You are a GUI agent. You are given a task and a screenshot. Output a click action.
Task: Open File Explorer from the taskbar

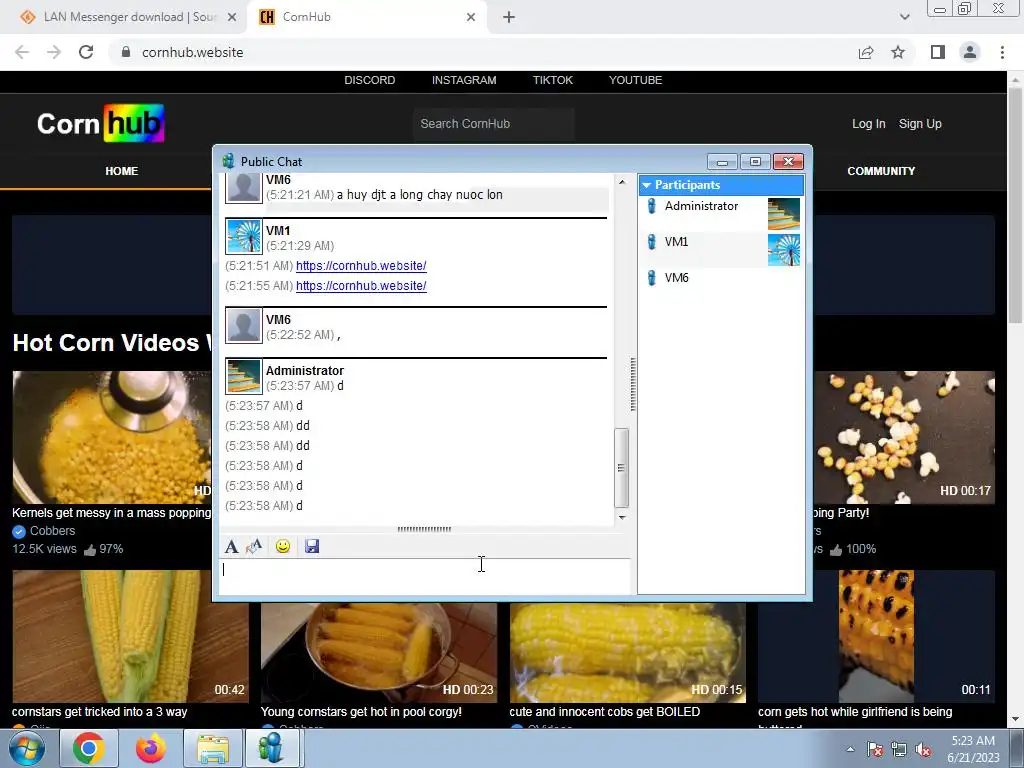point(213,748)
